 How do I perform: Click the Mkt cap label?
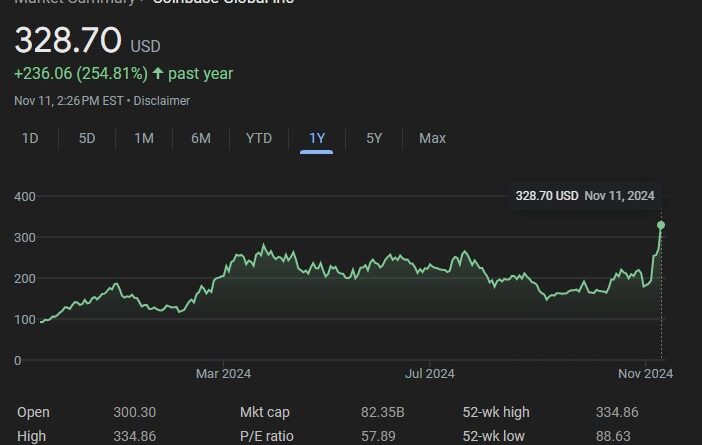click(265, 412)
